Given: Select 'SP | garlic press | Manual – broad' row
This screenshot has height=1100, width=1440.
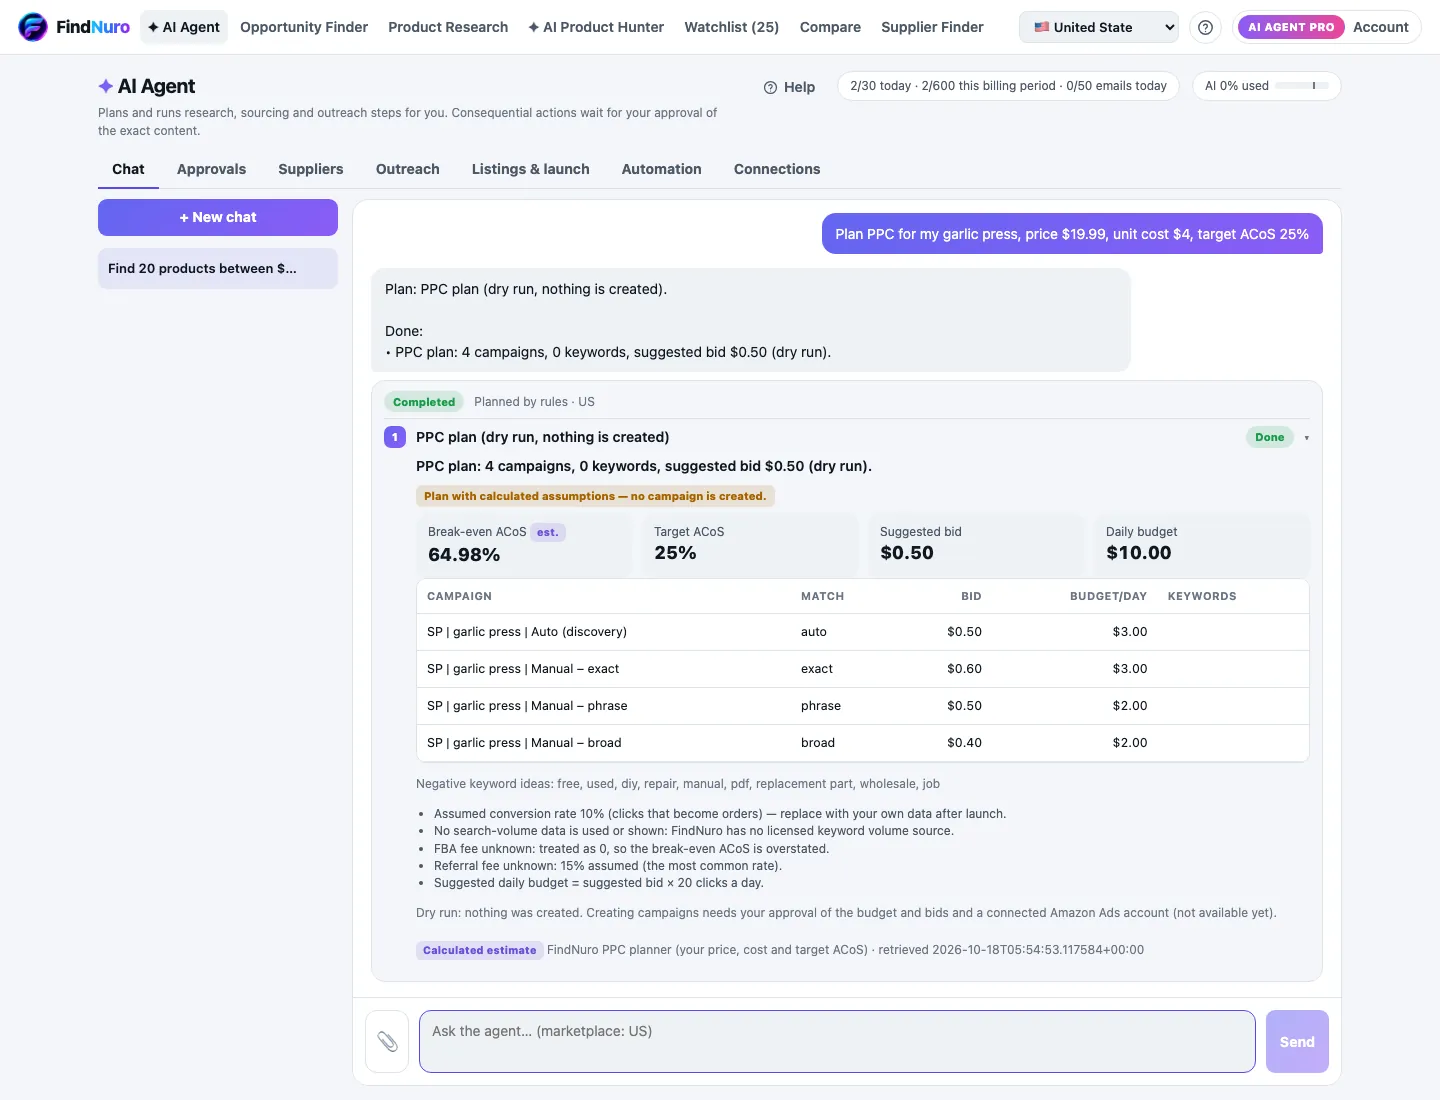Looking at the screenshot, I should pyautogui.click(x=863, y=743).
